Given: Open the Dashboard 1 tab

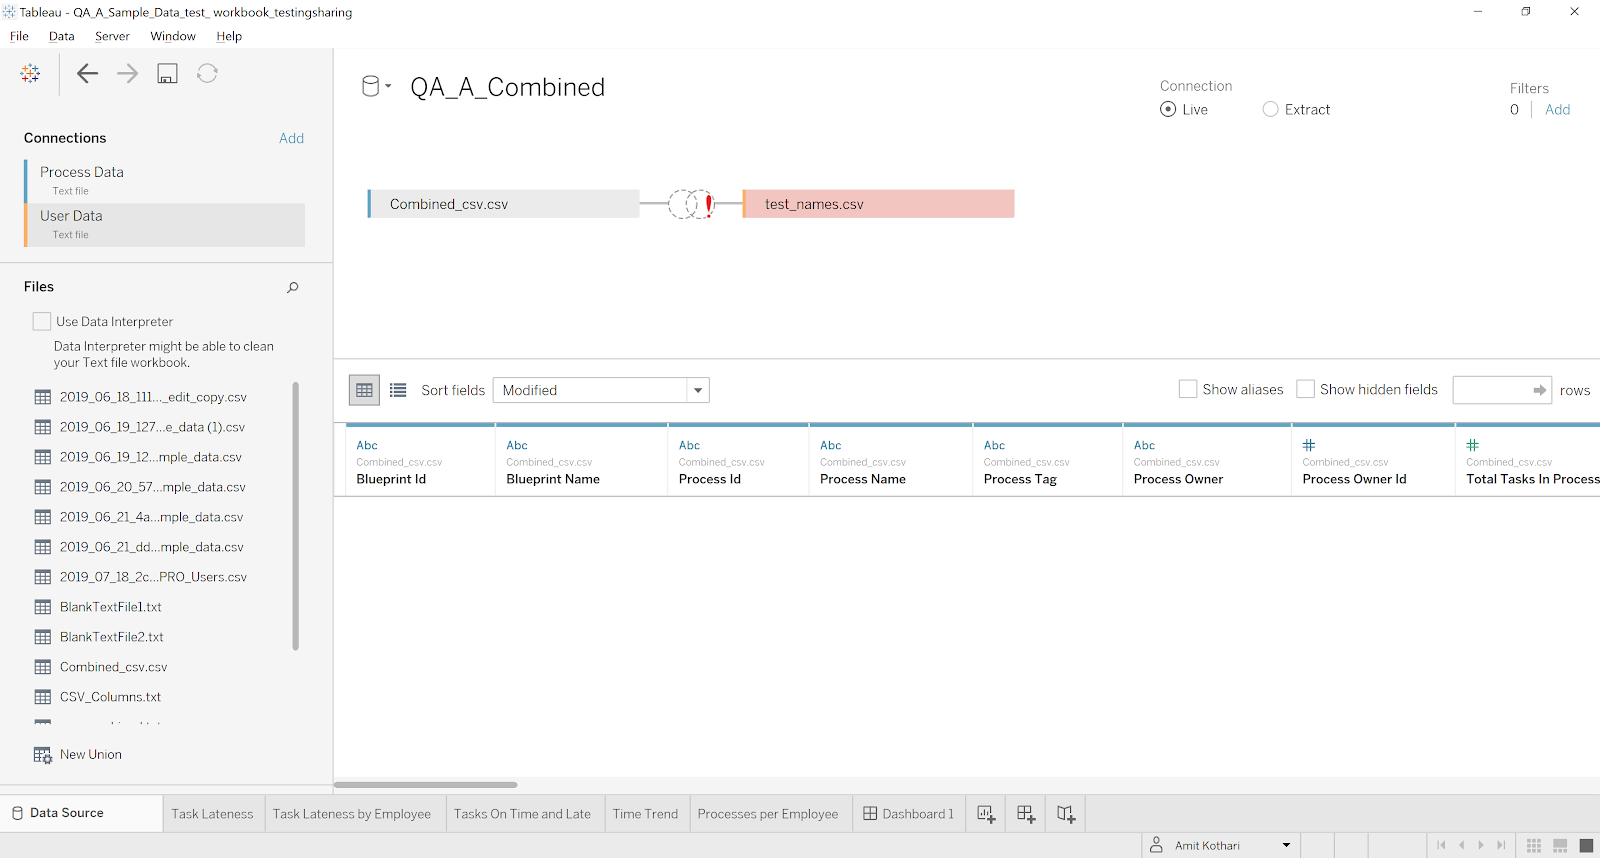Looking at the screenshot, I should pyautogui.click(x=908, y=814).
